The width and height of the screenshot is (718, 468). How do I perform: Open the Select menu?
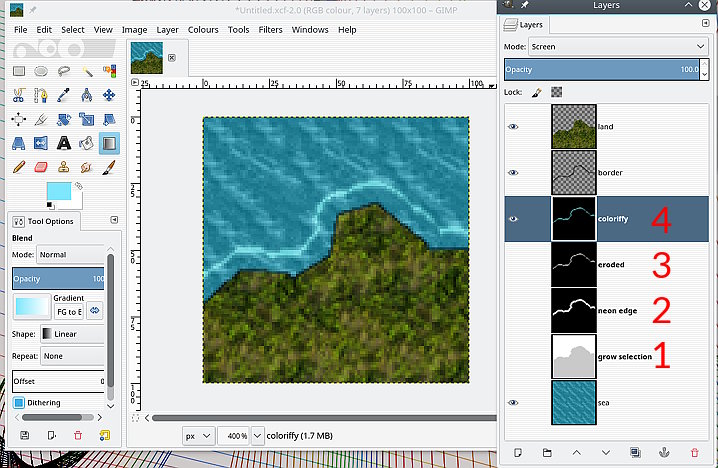73,30
